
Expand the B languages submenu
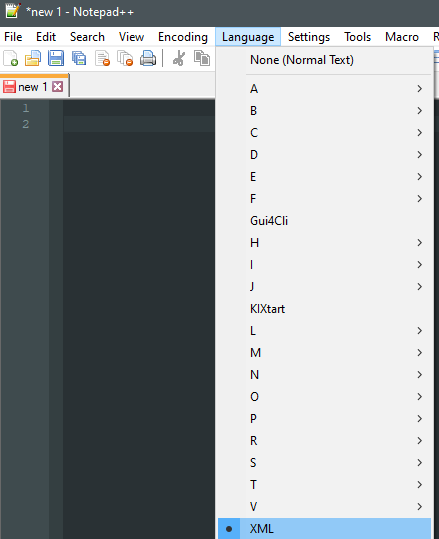325,111
